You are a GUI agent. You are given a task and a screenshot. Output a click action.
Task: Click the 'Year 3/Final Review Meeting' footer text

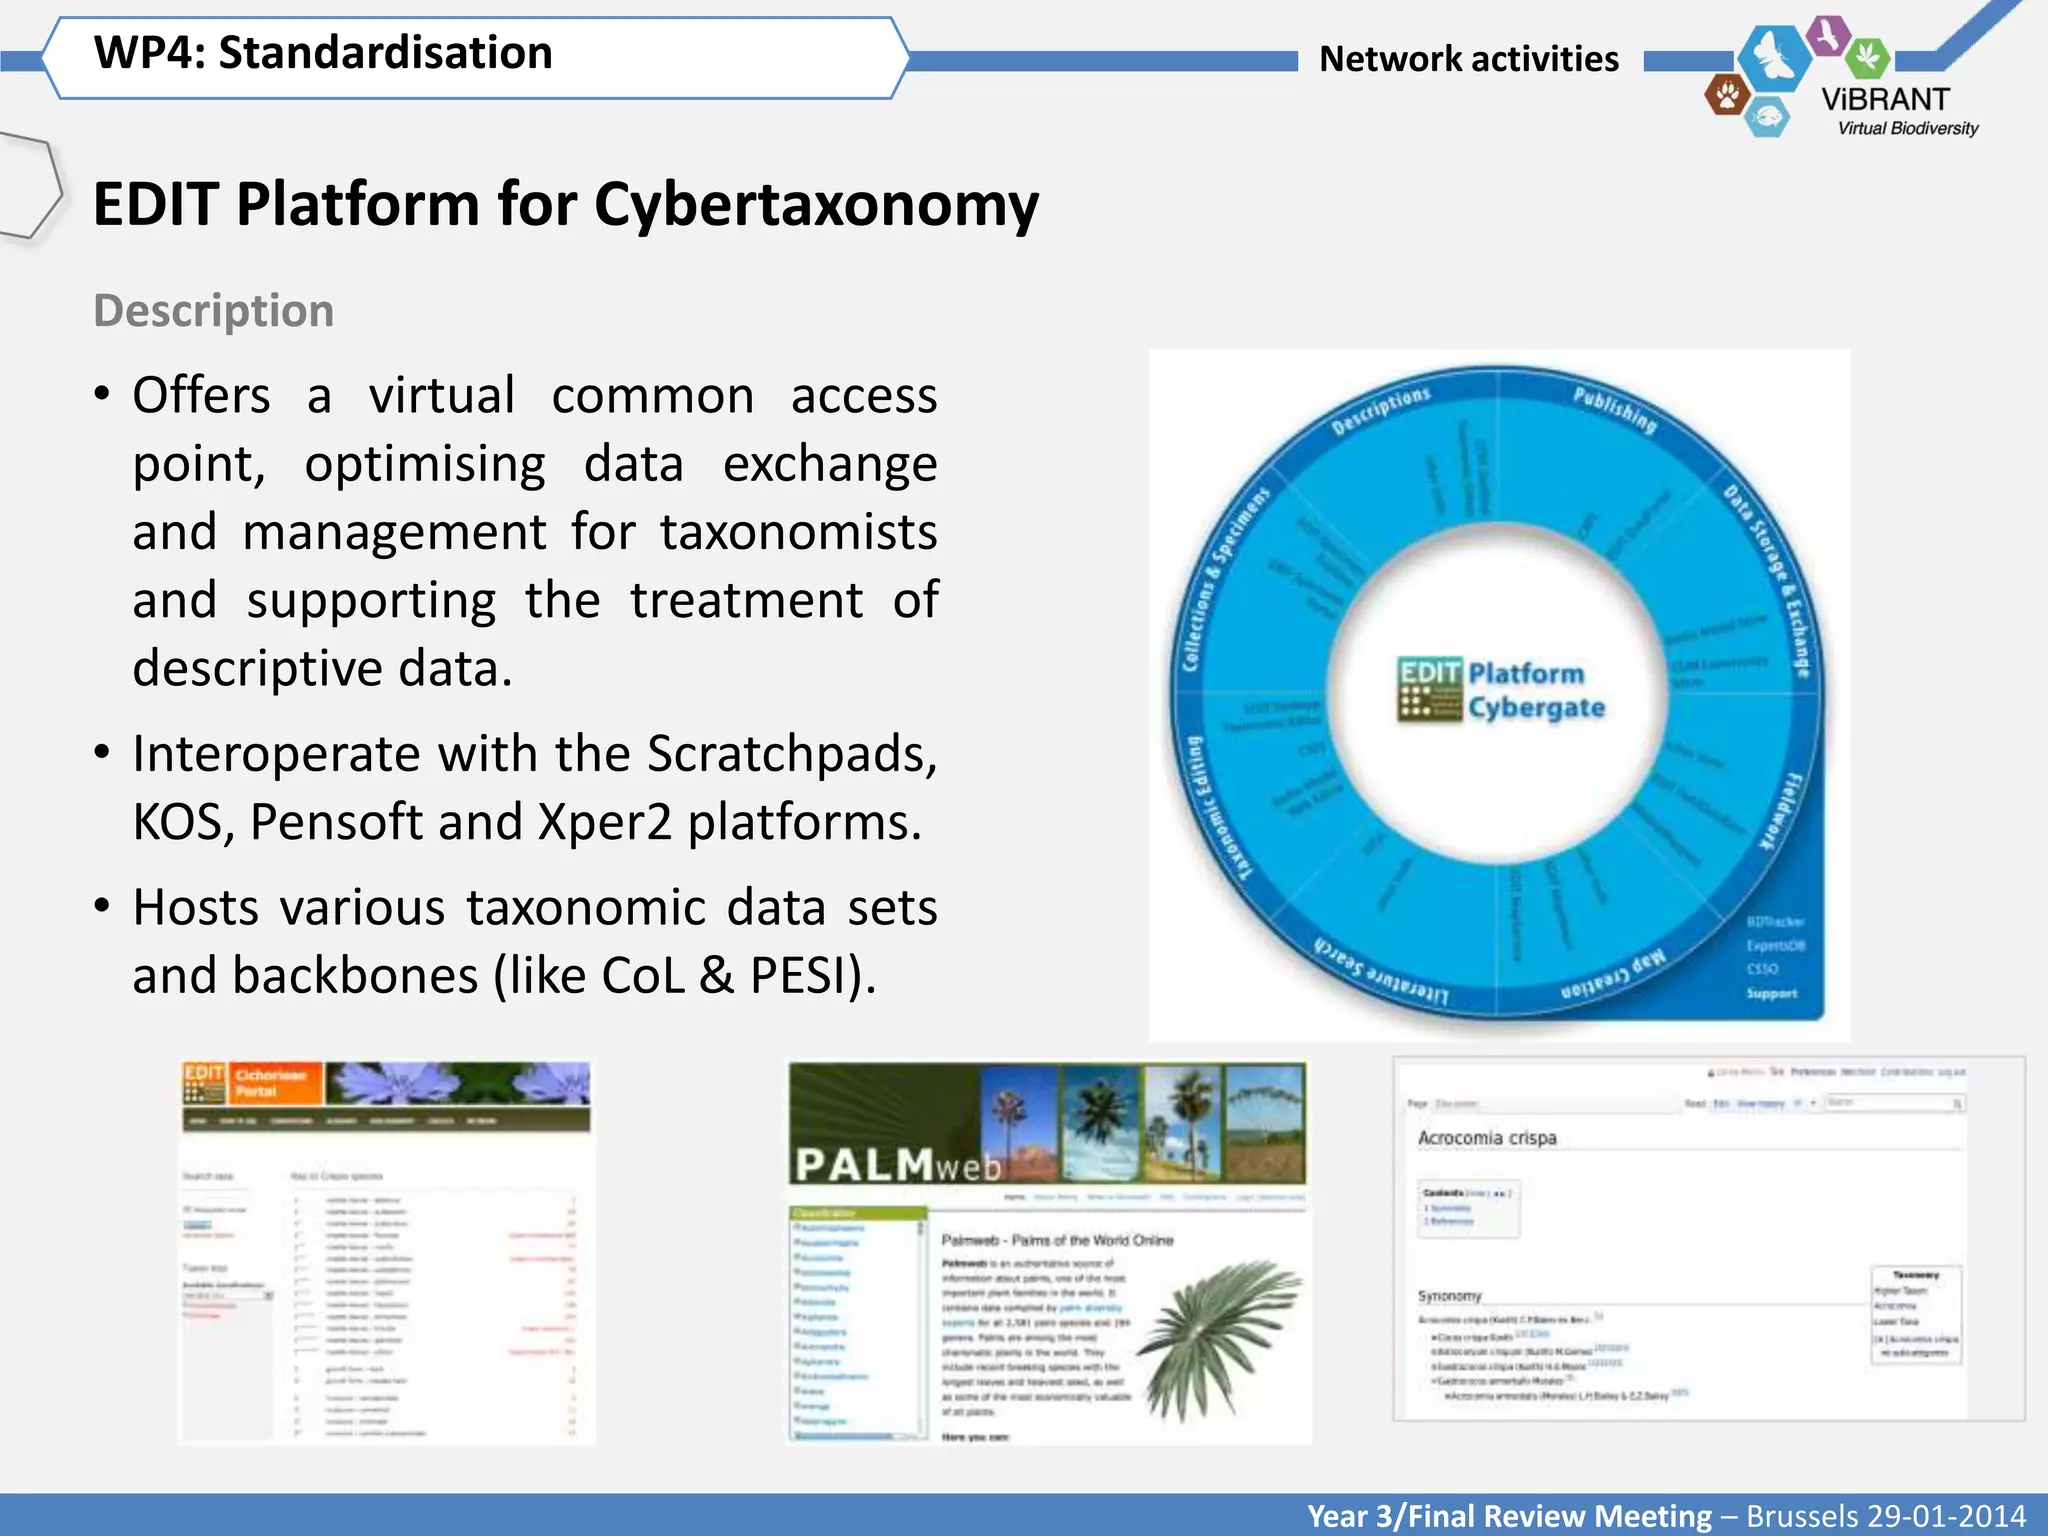(1510, 1516)
